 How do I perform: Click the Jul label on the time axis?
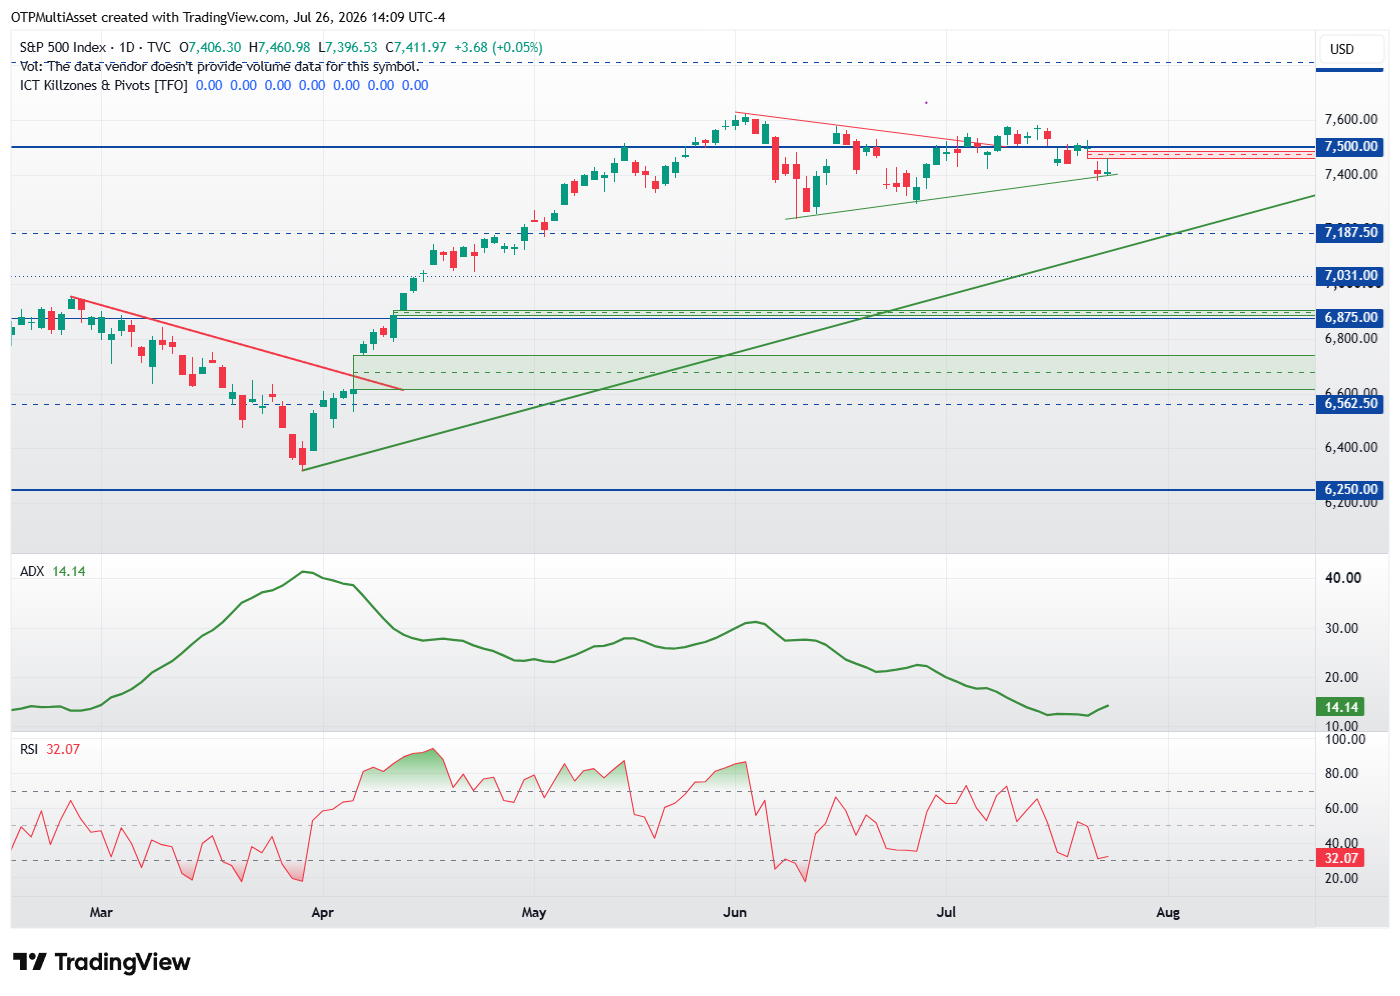coord(946,912)
